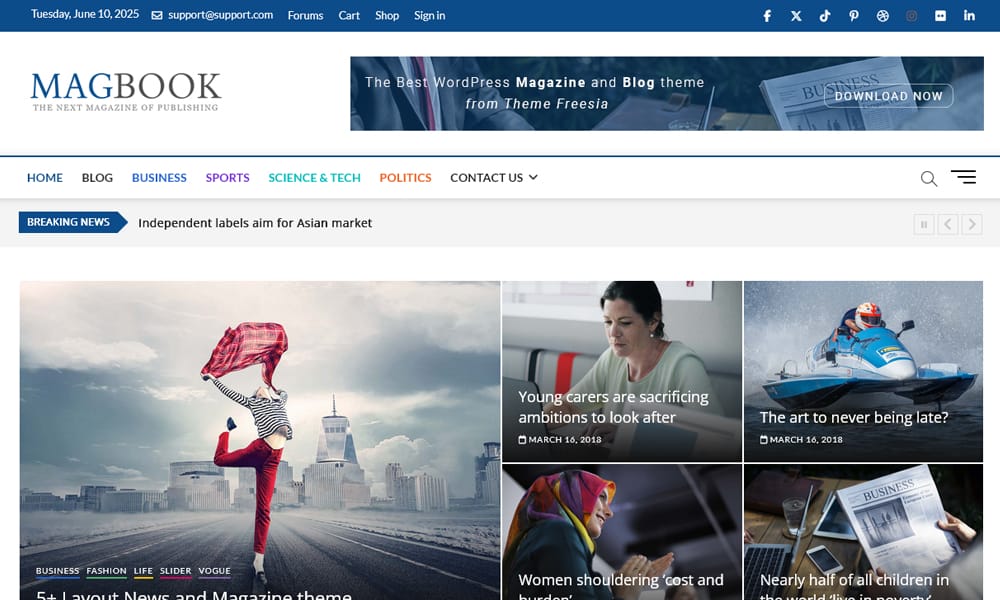Screen dimensions: 1000x600
Task: Click the support@support.com email link
Action: point(220,16)
